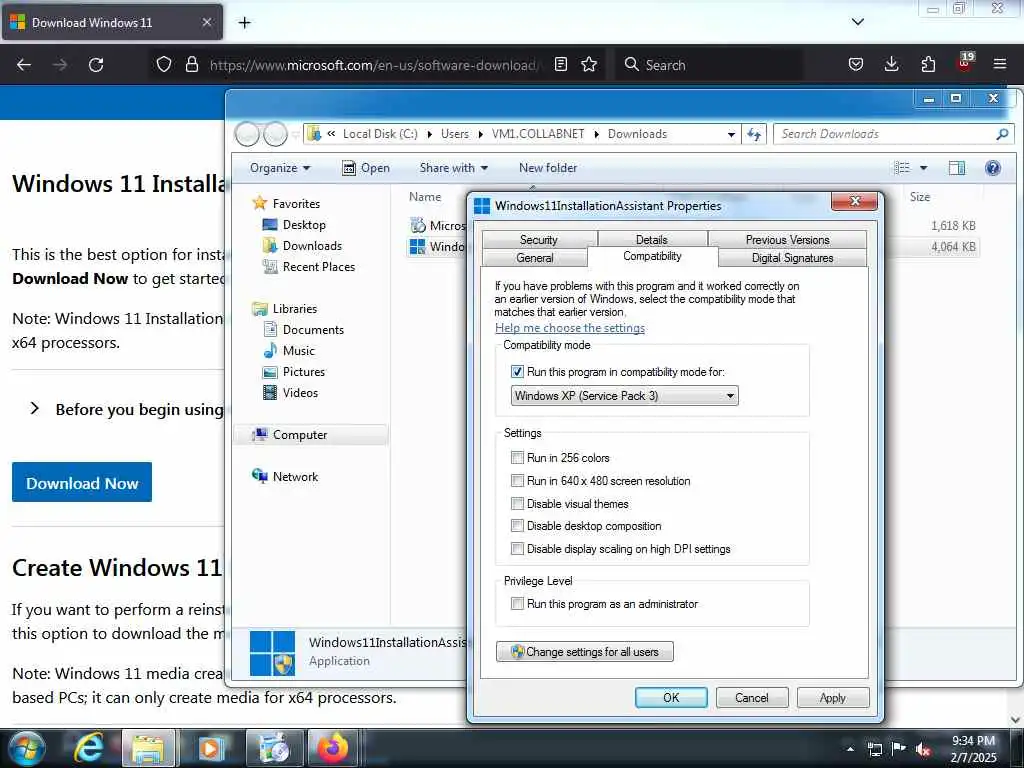Switch to the Previous Versions tab
Image resolution: width=1024 pixels, height=768 pixels.
pos(788,240)
